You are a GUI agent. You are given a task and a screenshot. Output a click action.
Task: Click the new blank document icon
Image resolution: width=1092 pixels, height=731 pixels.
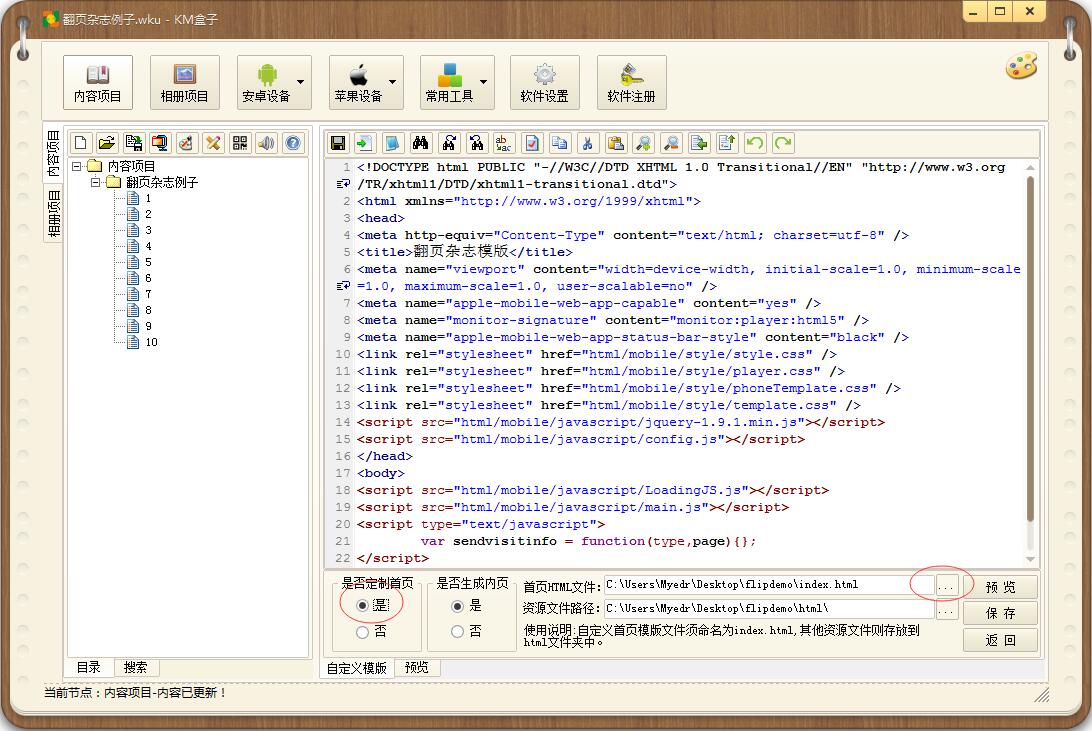coord(80,143)
